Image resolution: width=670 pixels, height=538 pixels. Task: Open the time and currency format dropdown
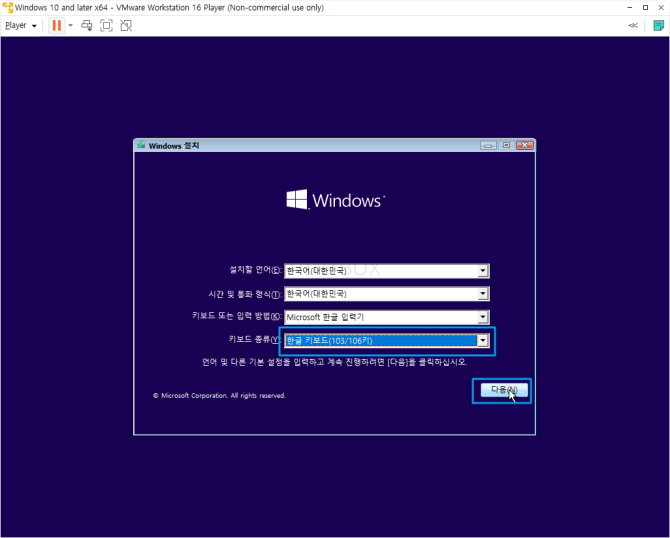(387, 294)
